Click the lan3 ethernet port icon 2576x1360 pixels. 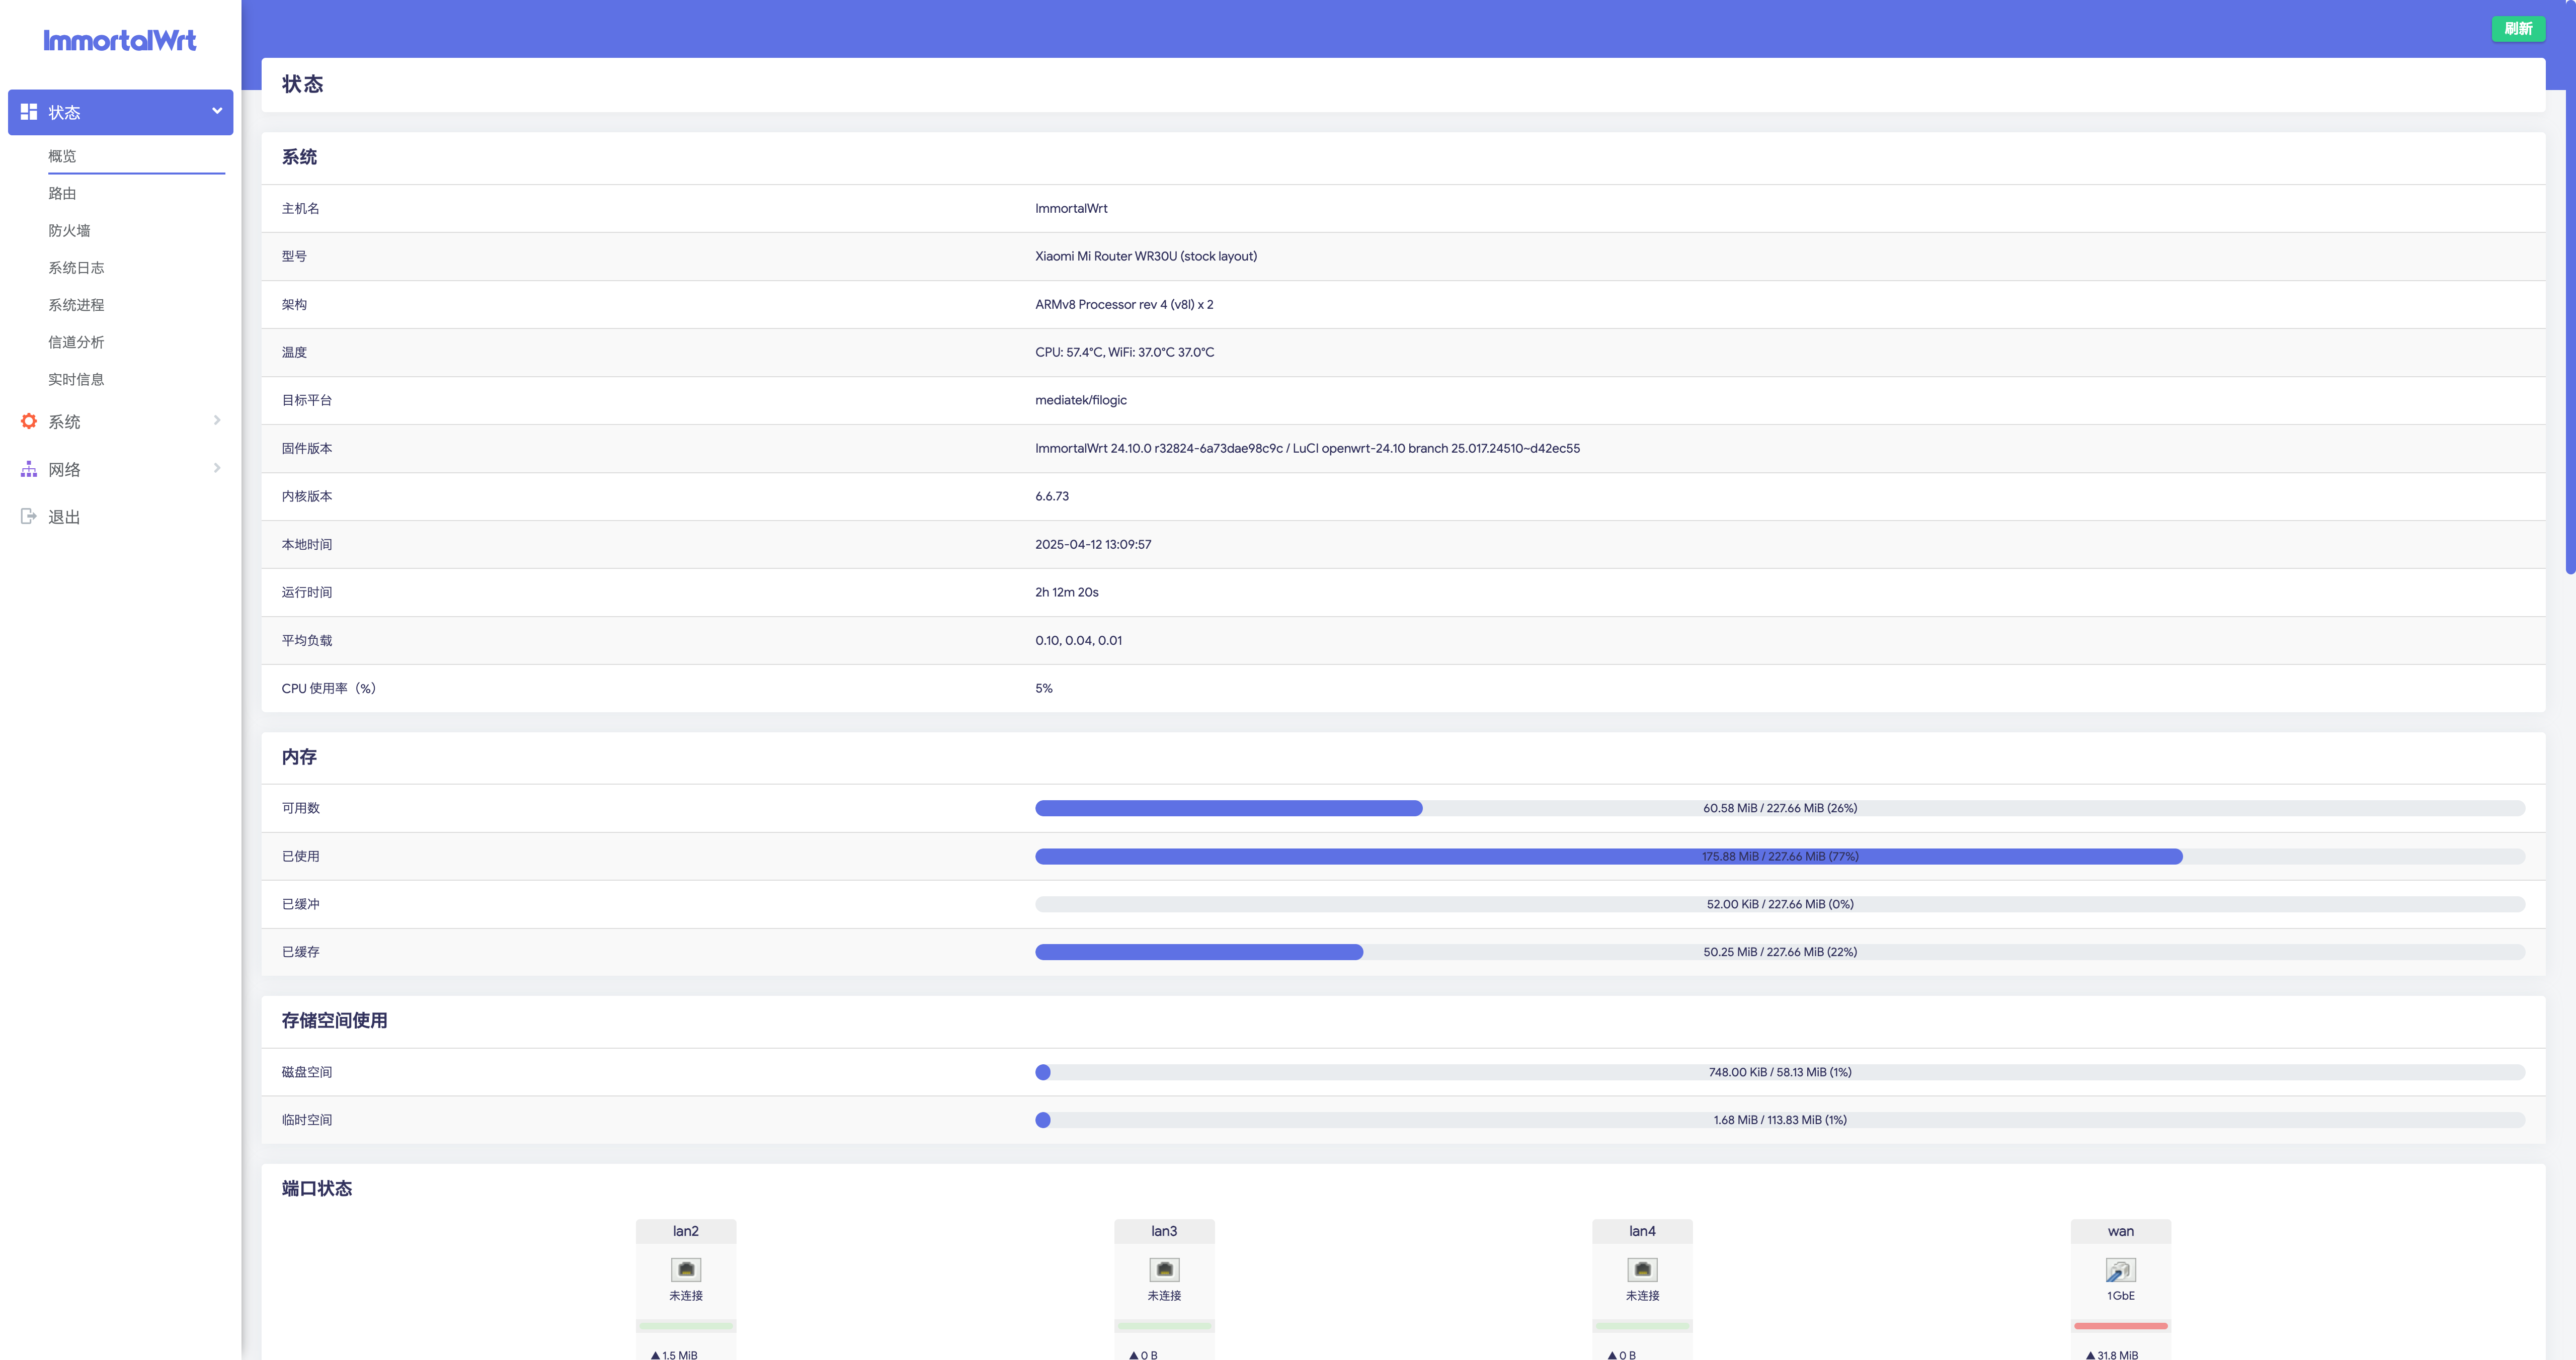coord(1164,1269)
